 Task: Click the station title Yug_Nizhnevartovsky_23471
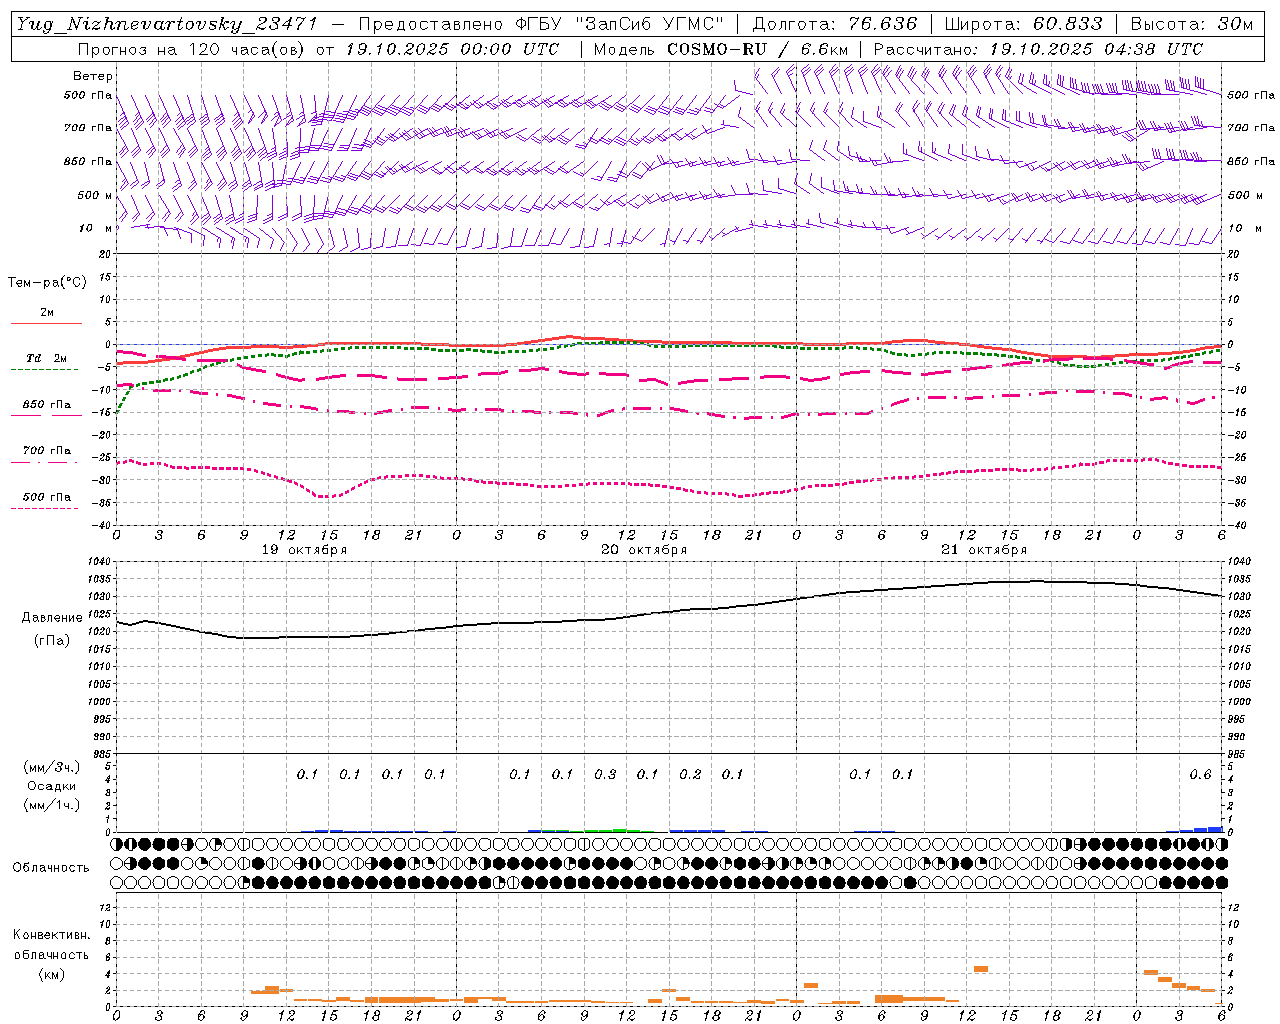point(167,24)
